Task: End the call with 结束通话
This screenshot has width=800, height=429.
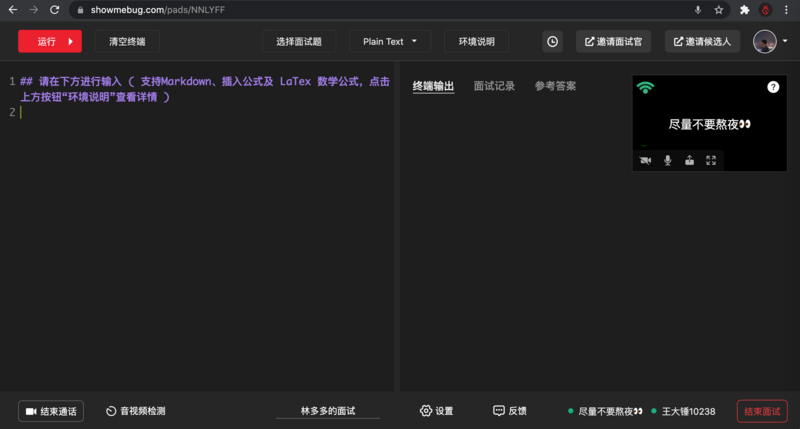Action: click(51, 411)
